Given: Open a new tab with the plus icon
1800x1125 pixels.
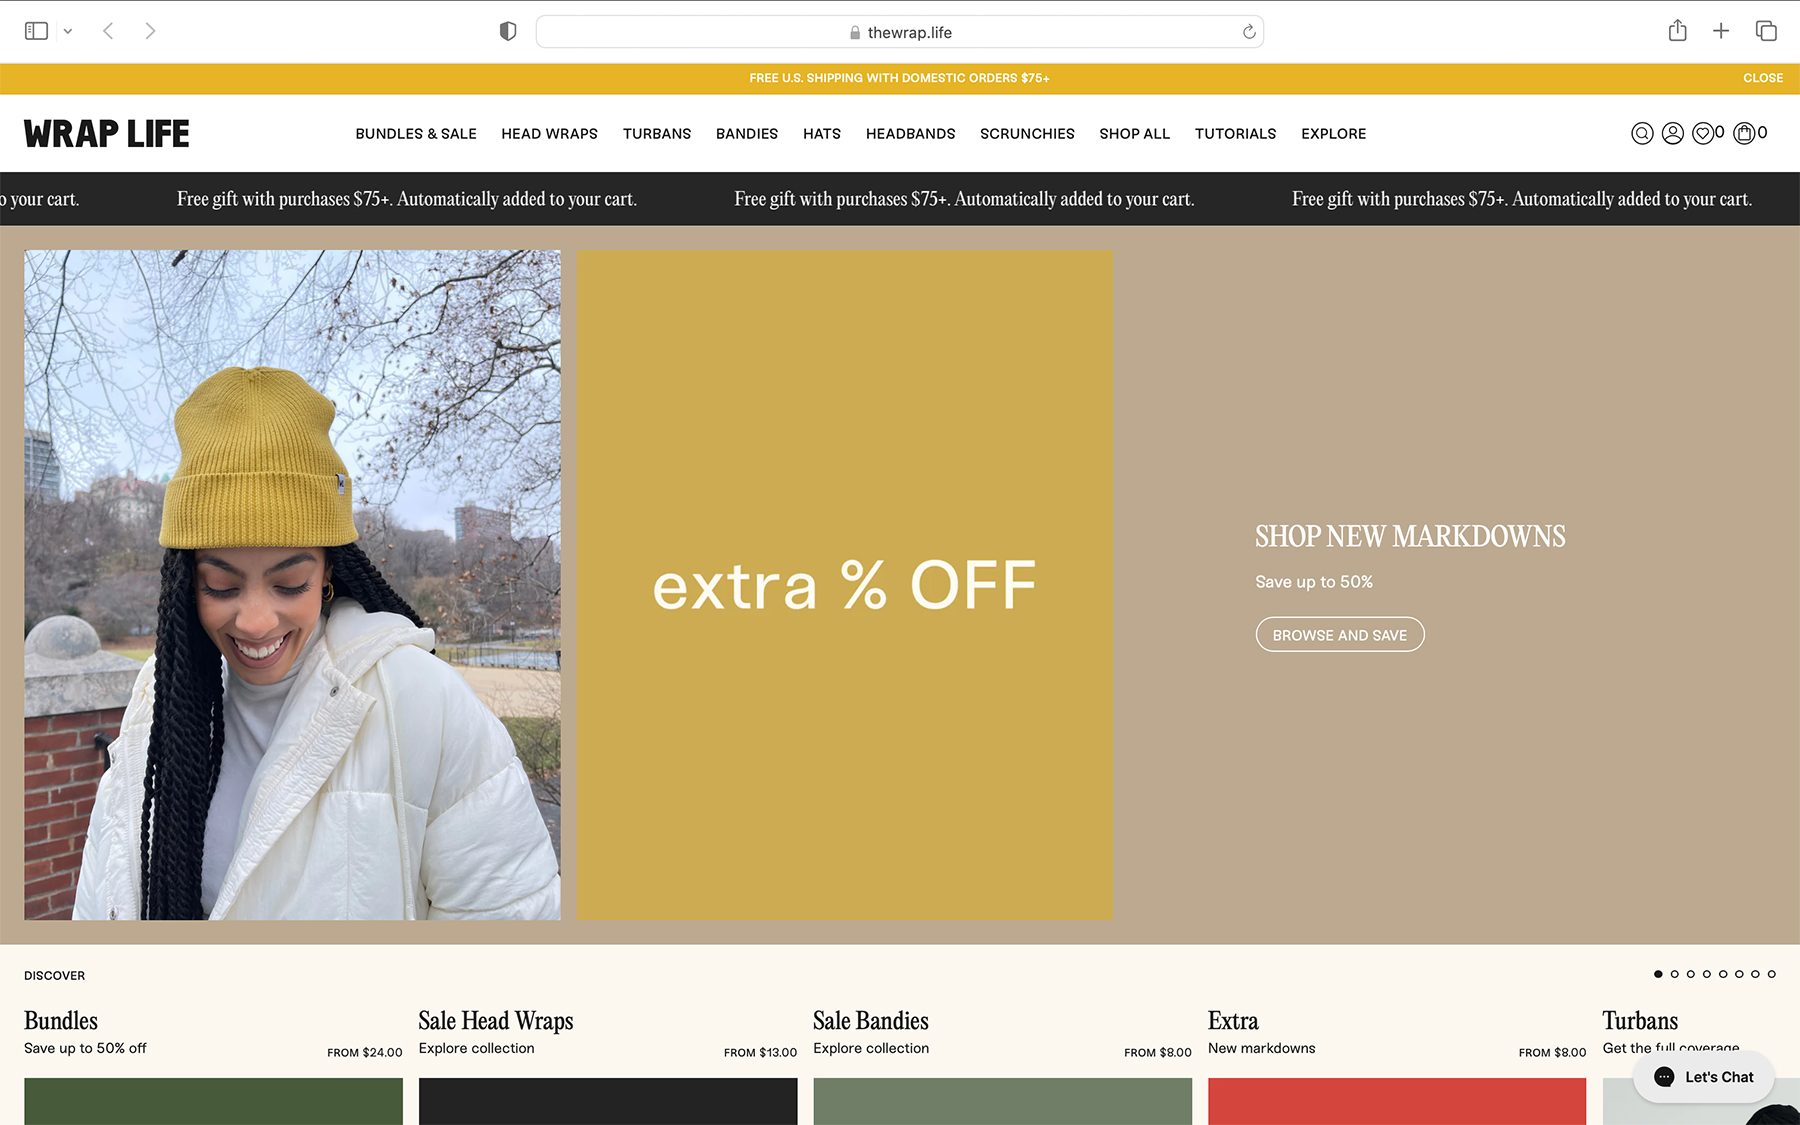Looking at the screenshot, I should (x=1721, y=31).
